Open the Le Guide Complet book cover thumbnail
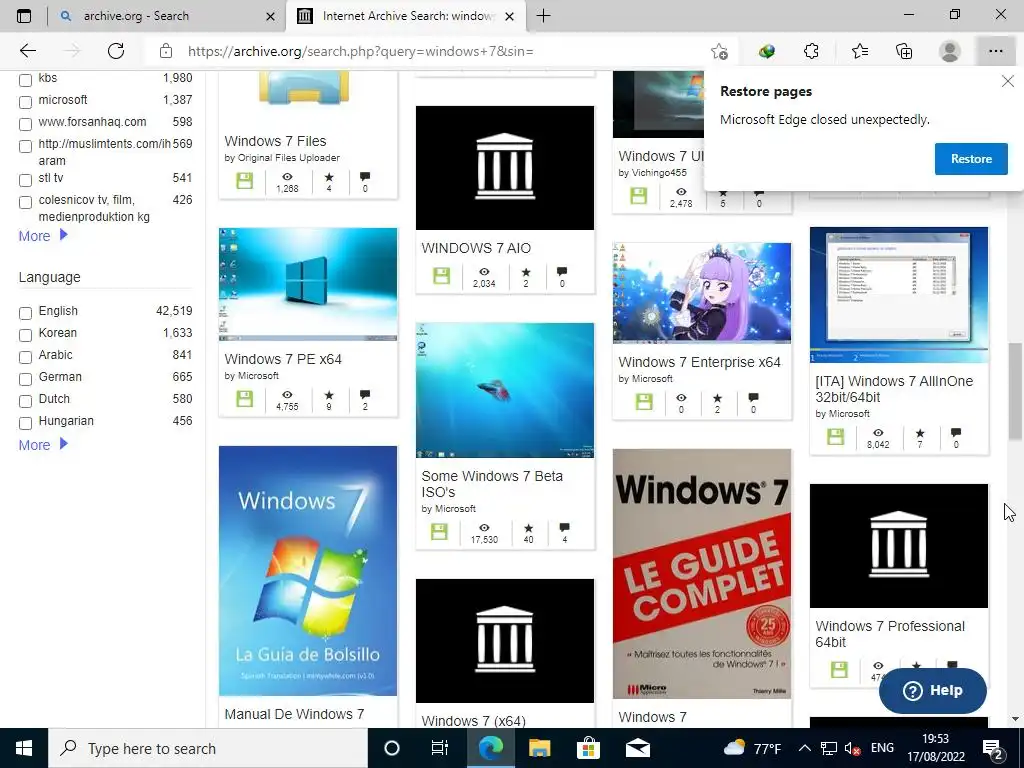Image resolution: width=1024 pixels, height=768 pixels. 702,573
